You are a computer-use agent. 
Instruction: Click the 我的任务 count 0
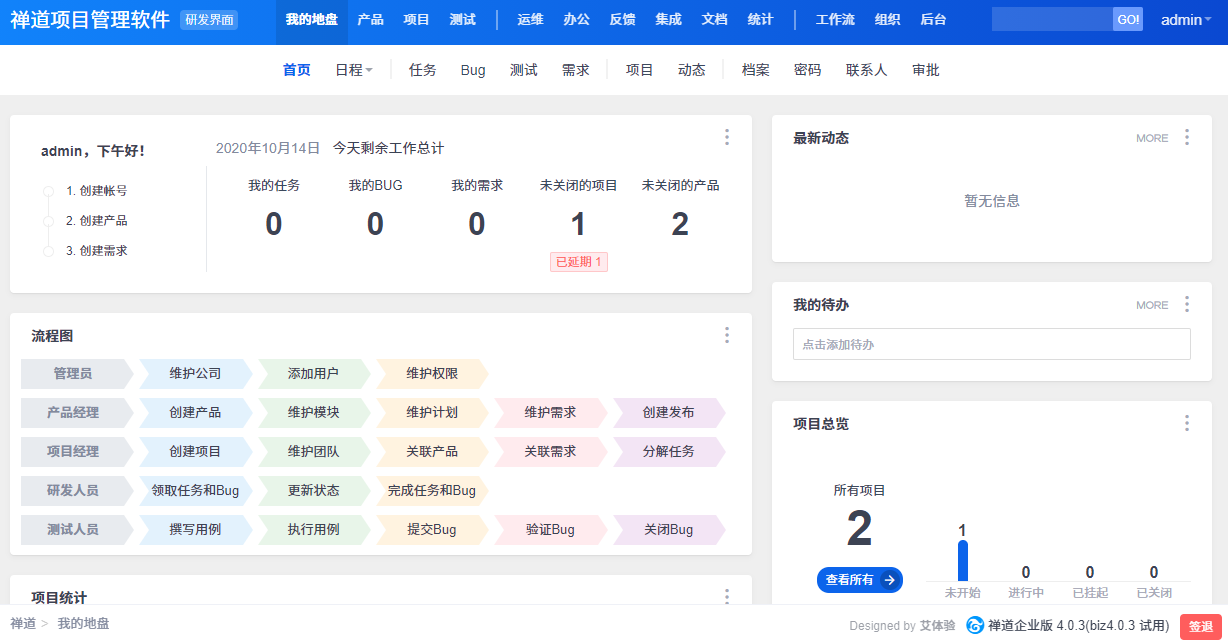[x=274, y=225]
